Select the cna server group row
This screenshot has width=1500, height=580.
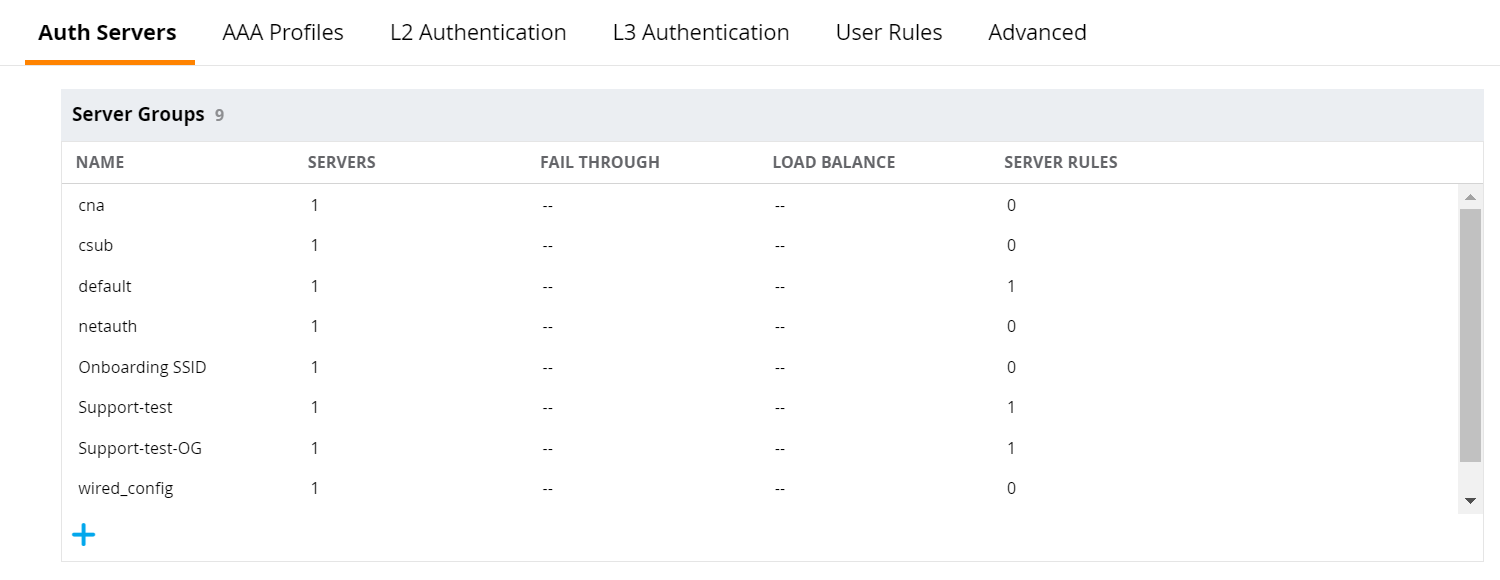coord(760,205)
